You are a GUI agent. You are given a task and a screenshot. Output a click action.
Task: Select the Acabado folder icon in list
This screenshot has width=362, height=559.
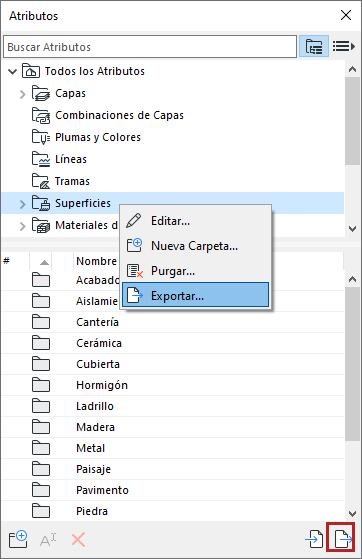point(41,280)
